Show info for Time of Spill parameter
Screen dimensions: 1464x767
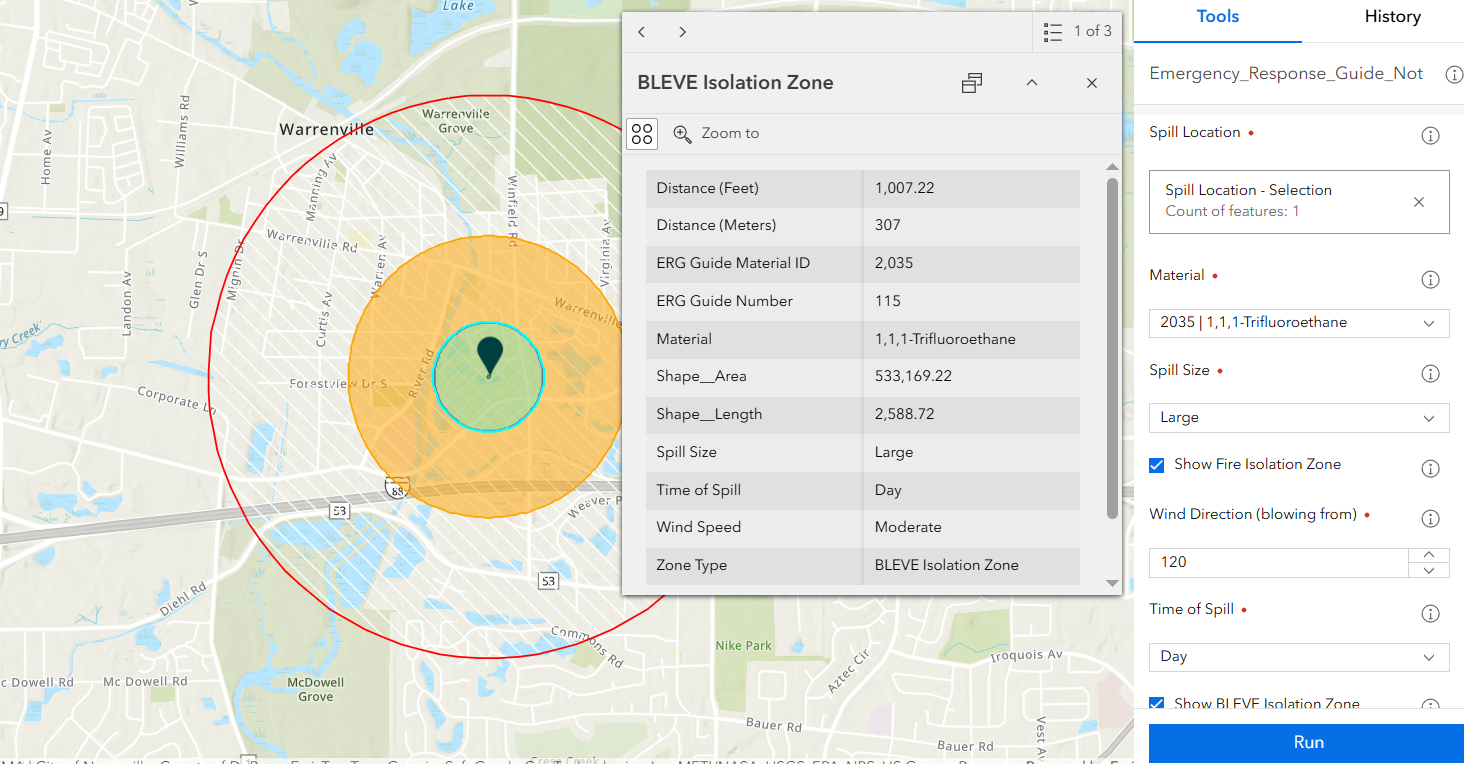[x=1431, y=613]
